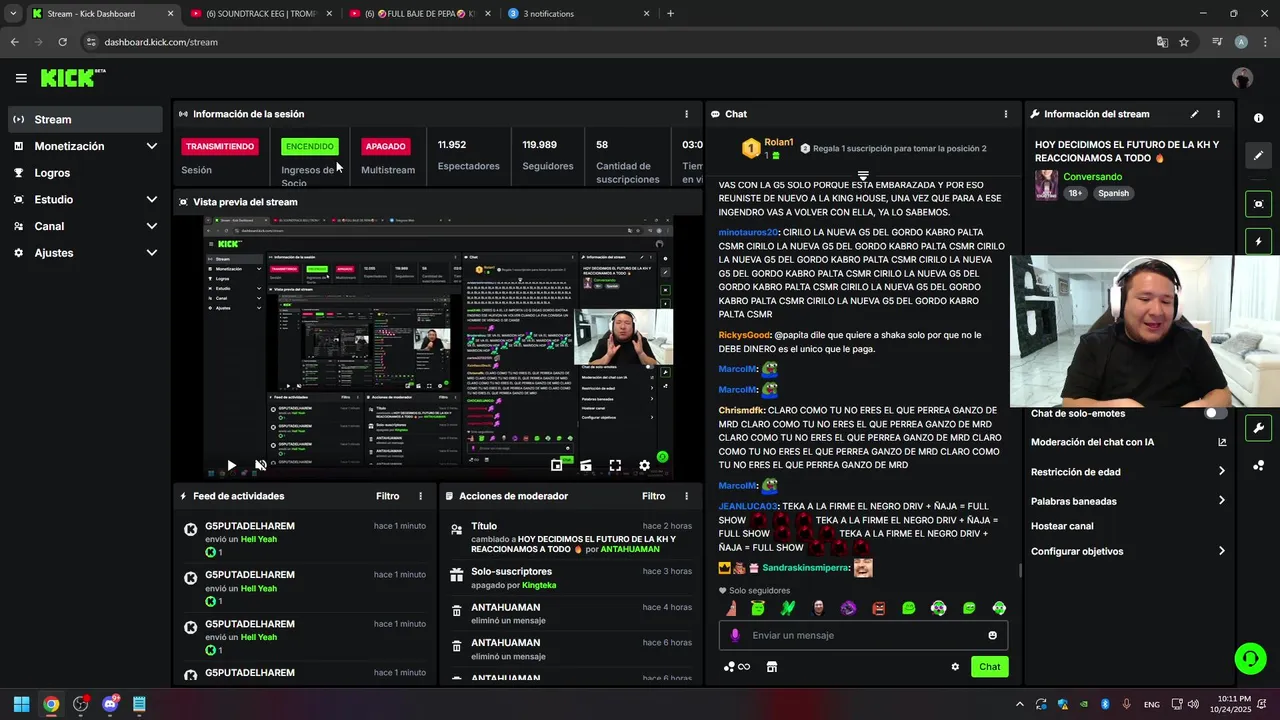Select the angry red face emote
The width and height of the screenshot is (1280, 720).
tap(878, 608)
